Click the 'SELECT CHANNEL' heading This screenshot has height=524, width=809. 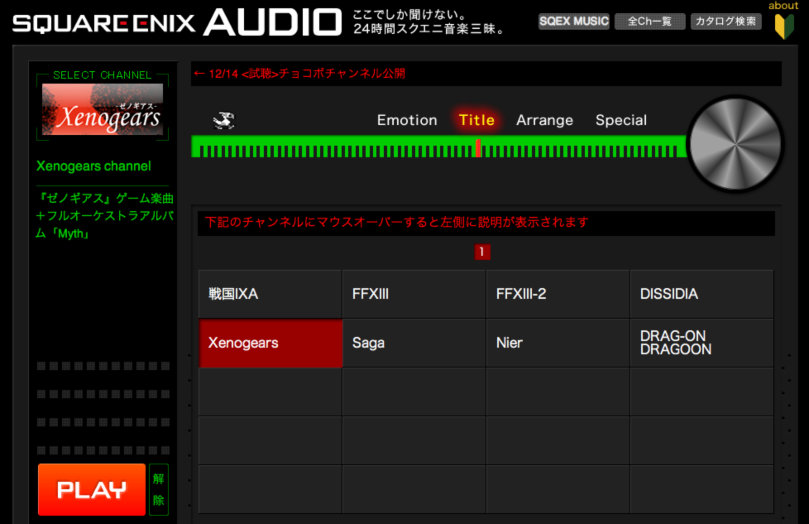point(102,75)
